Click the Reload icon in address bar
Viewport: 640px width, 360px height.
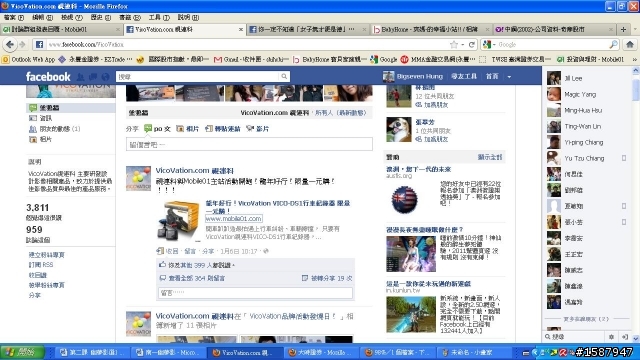(472, 44)
